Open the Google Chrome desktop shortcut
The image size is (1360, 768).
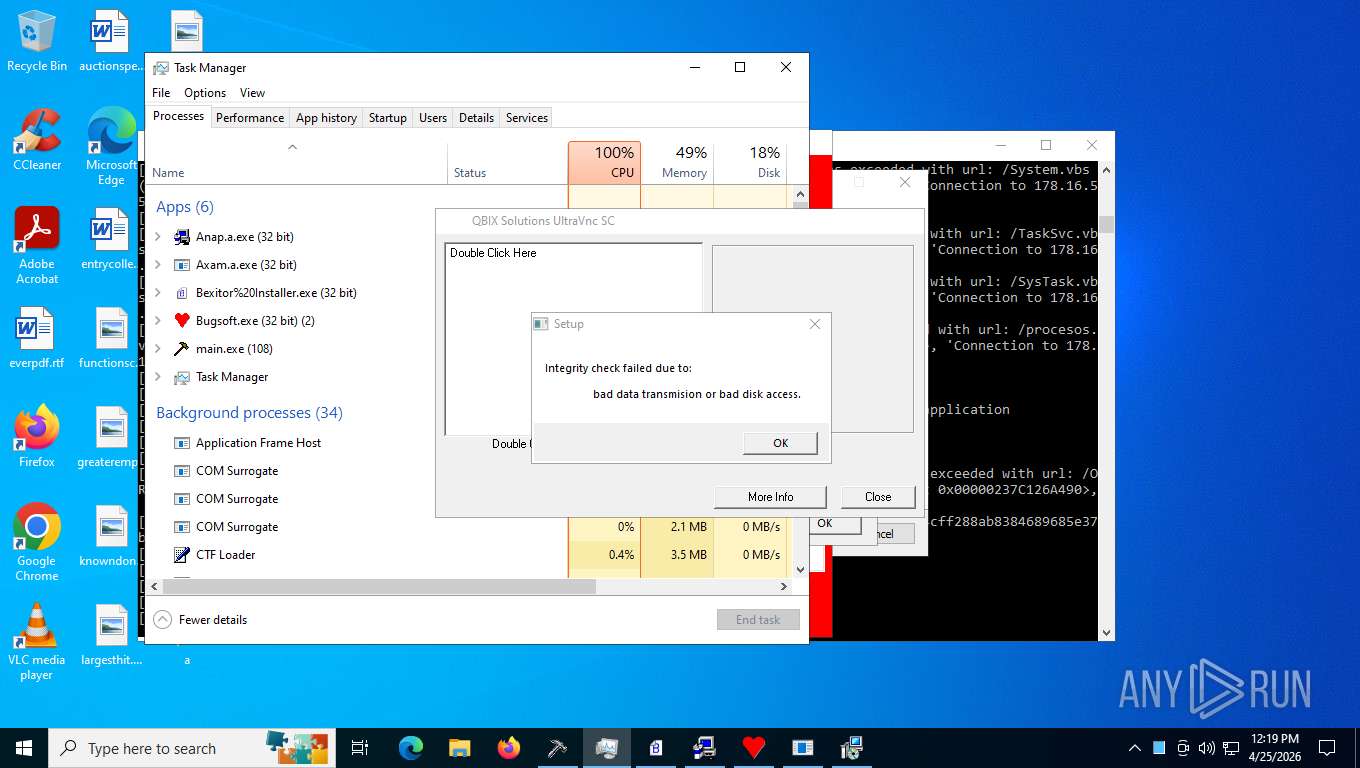(x=37, y=542)
